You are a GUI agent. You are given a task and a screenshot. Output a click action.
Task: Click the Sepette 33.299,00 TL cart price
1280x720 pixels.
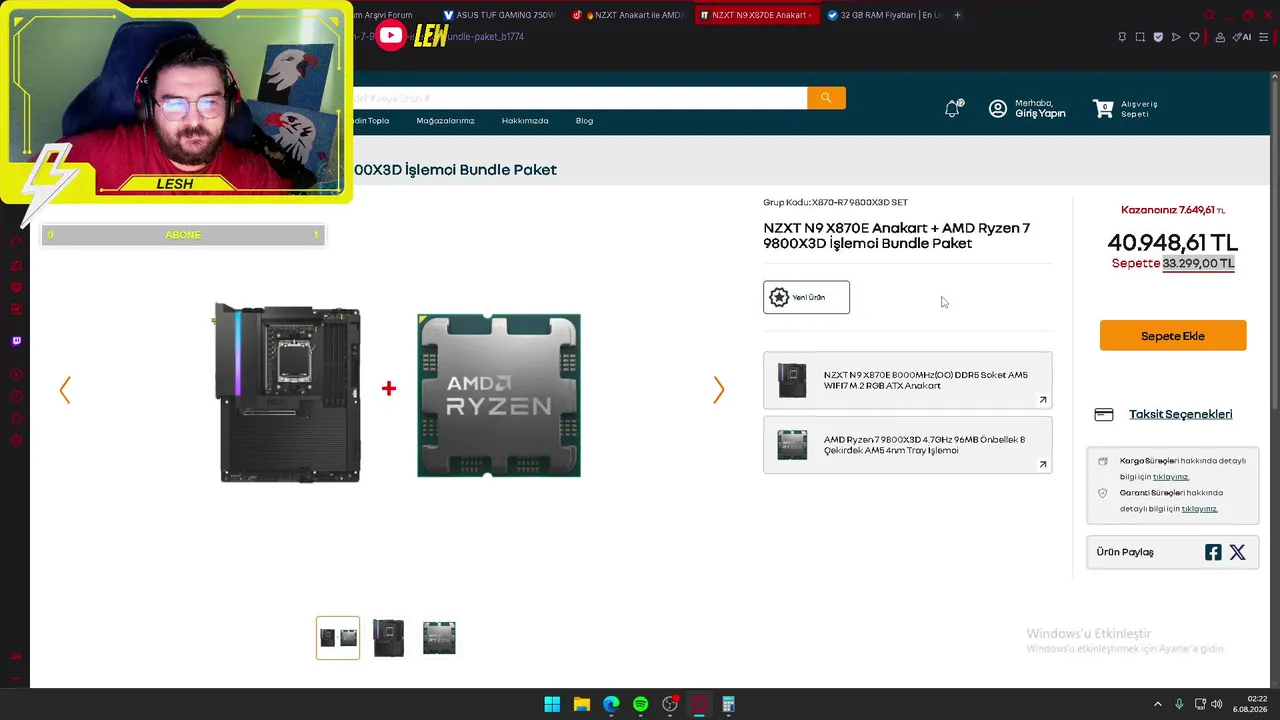[x=1173, y=264]
